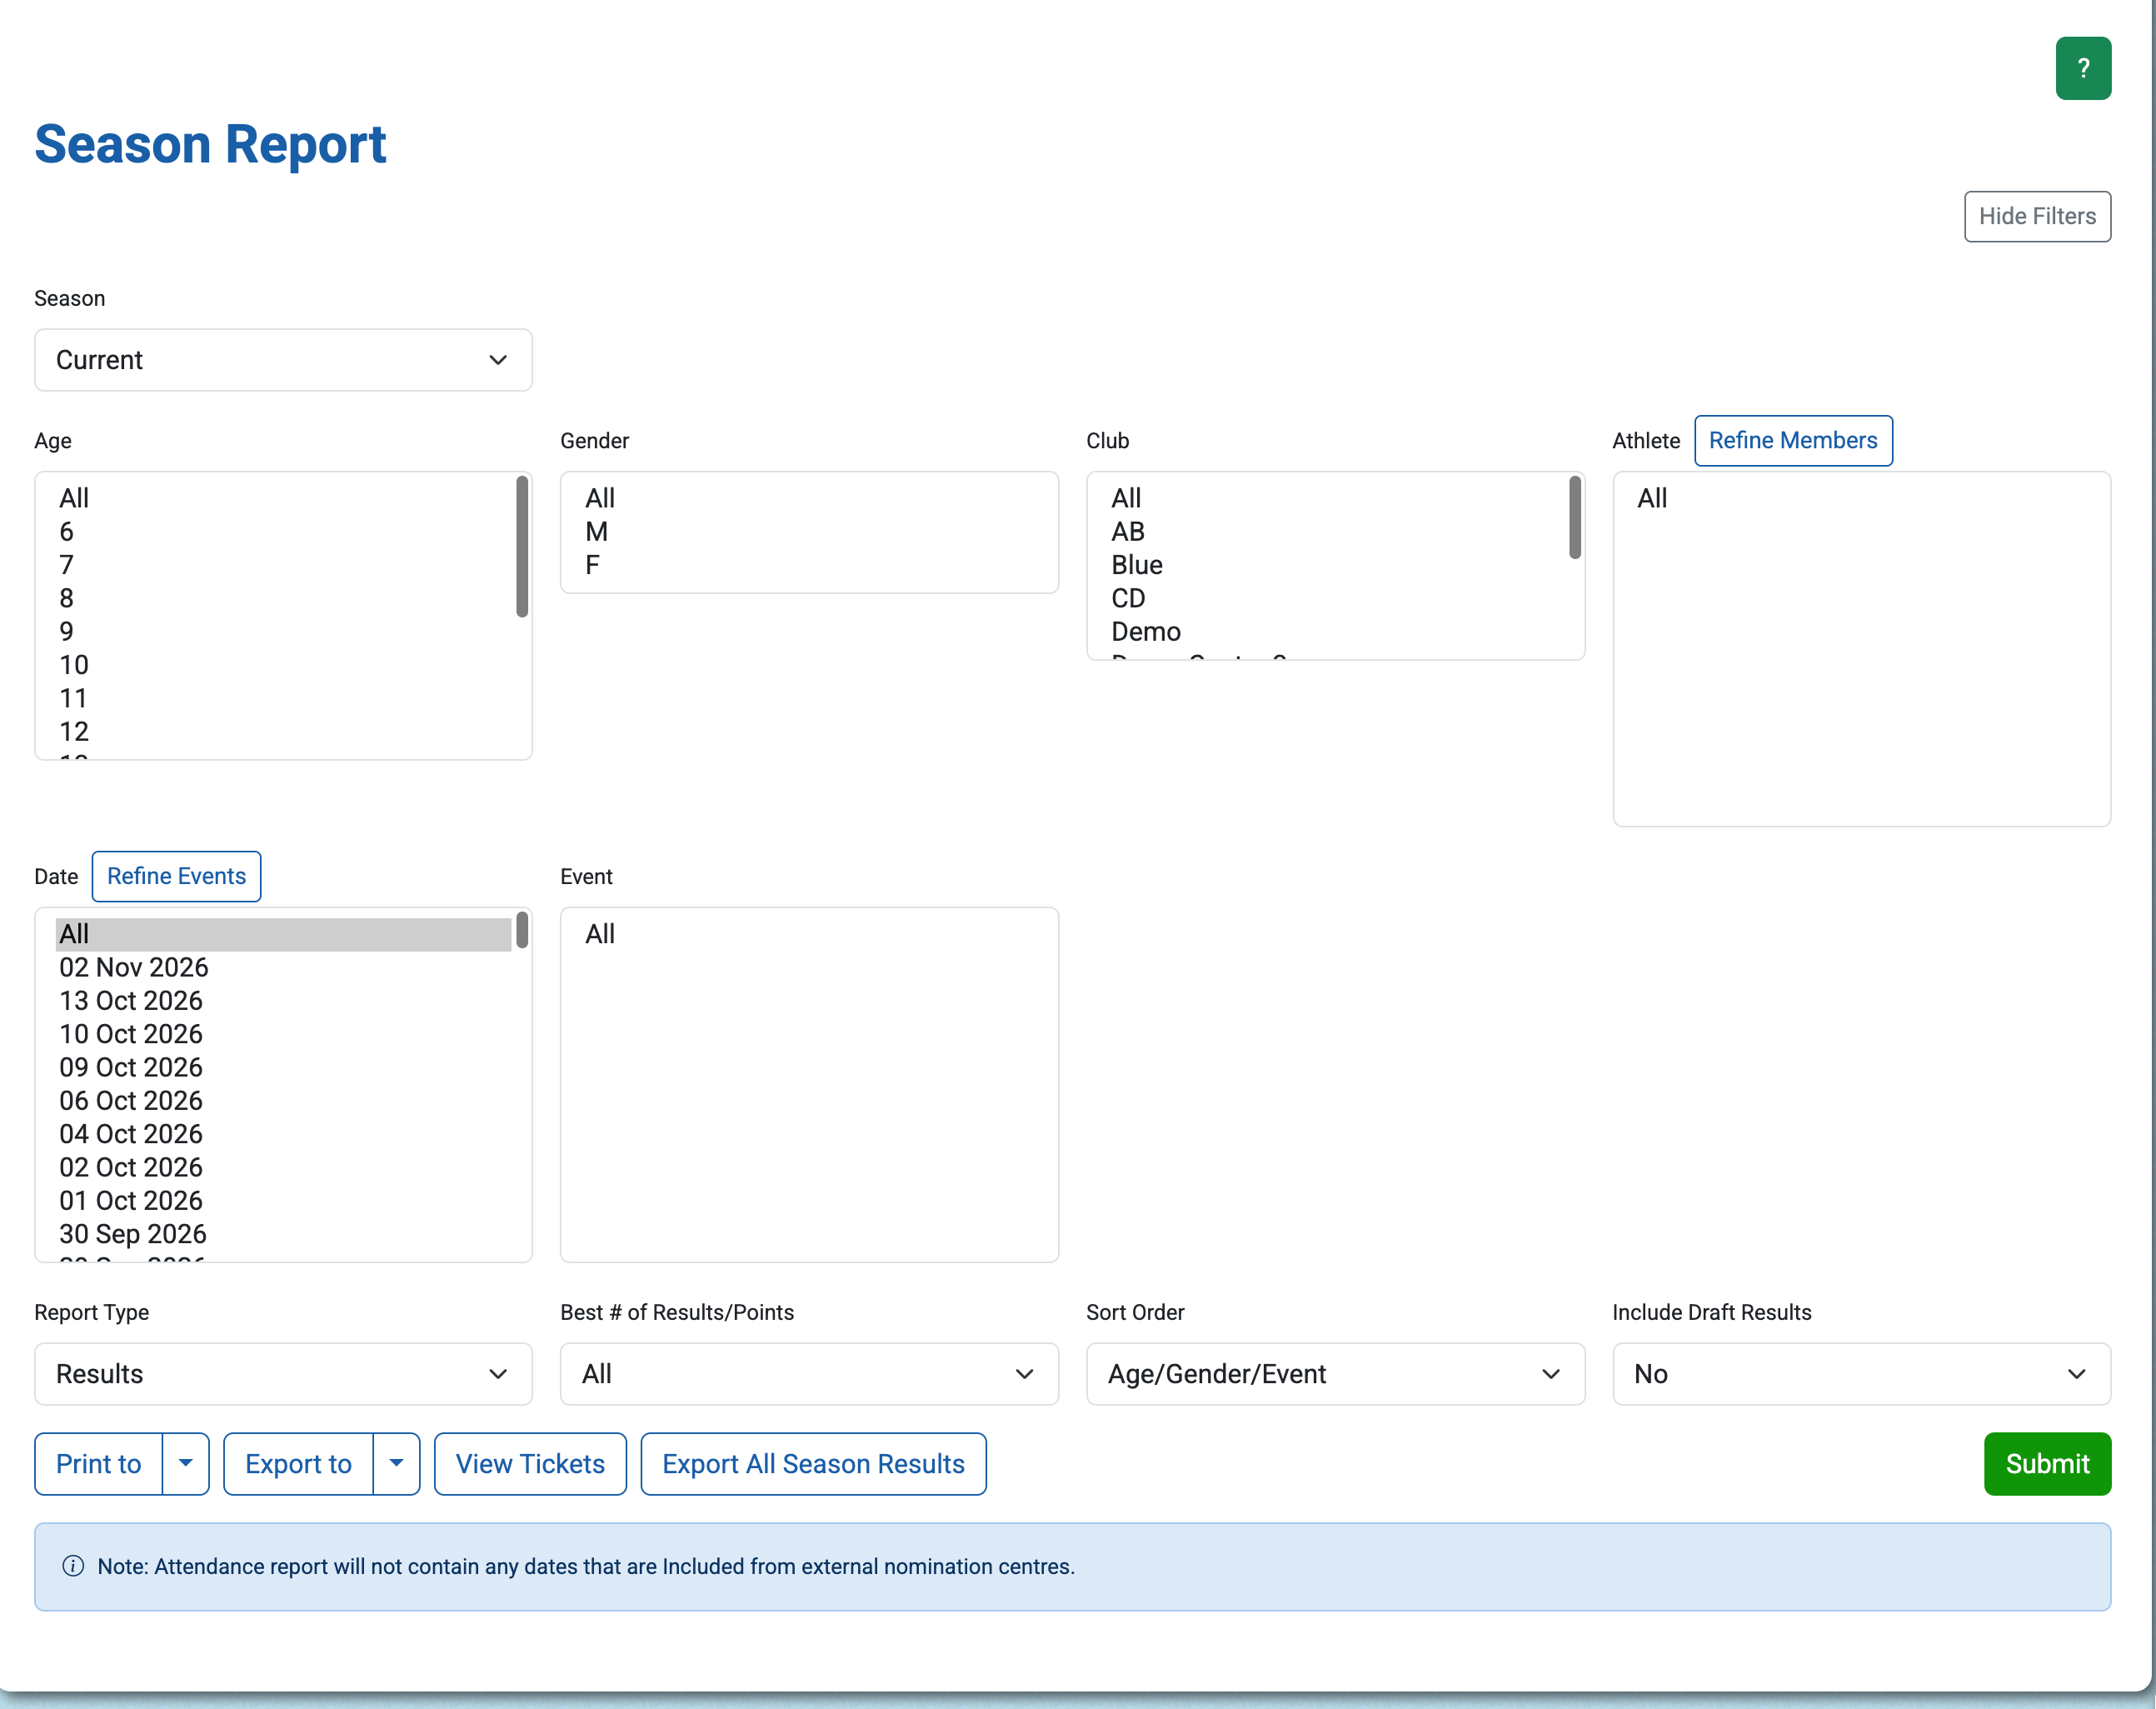Screen dimensions: 2156x1709
Task: Select All in the Date list
Action: tap(284, 934)
